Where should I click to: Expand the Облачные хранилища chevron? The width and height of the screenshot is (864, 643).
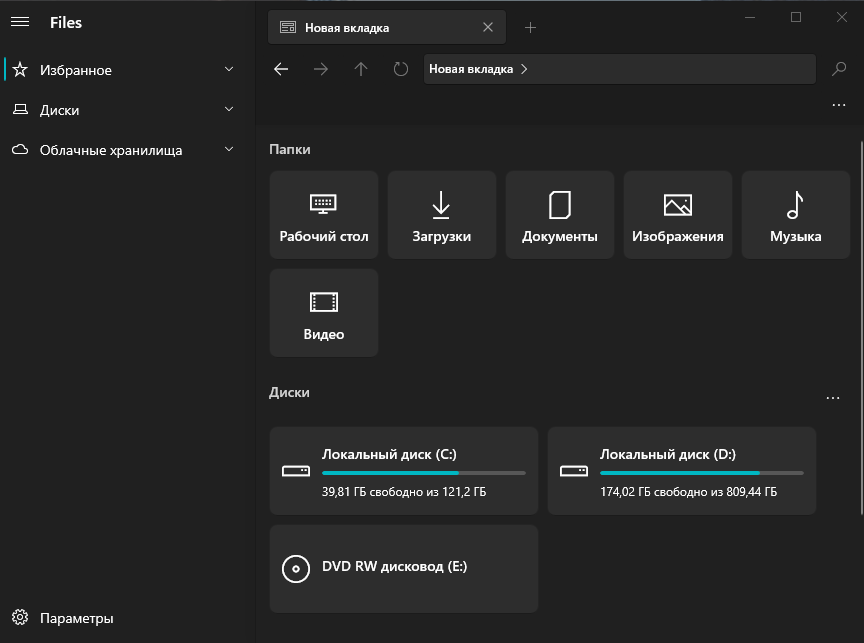coord(229,149)
